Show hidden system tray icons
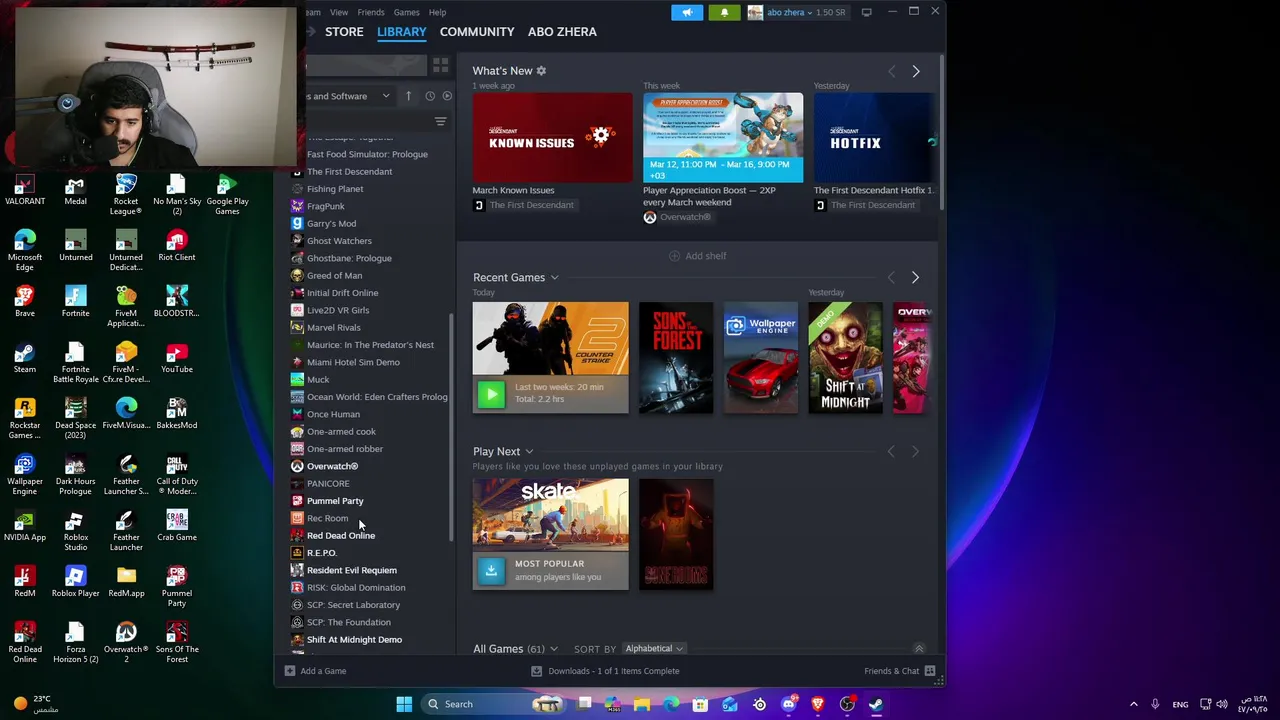Viewport: 1280px width, 720px height. (1133, 704)
